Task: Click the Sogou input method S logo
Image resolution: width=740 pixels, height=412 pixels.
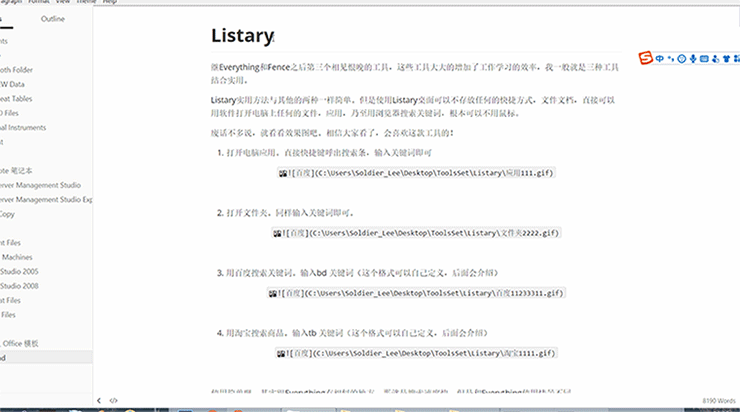Action: (x=646, y=58)
